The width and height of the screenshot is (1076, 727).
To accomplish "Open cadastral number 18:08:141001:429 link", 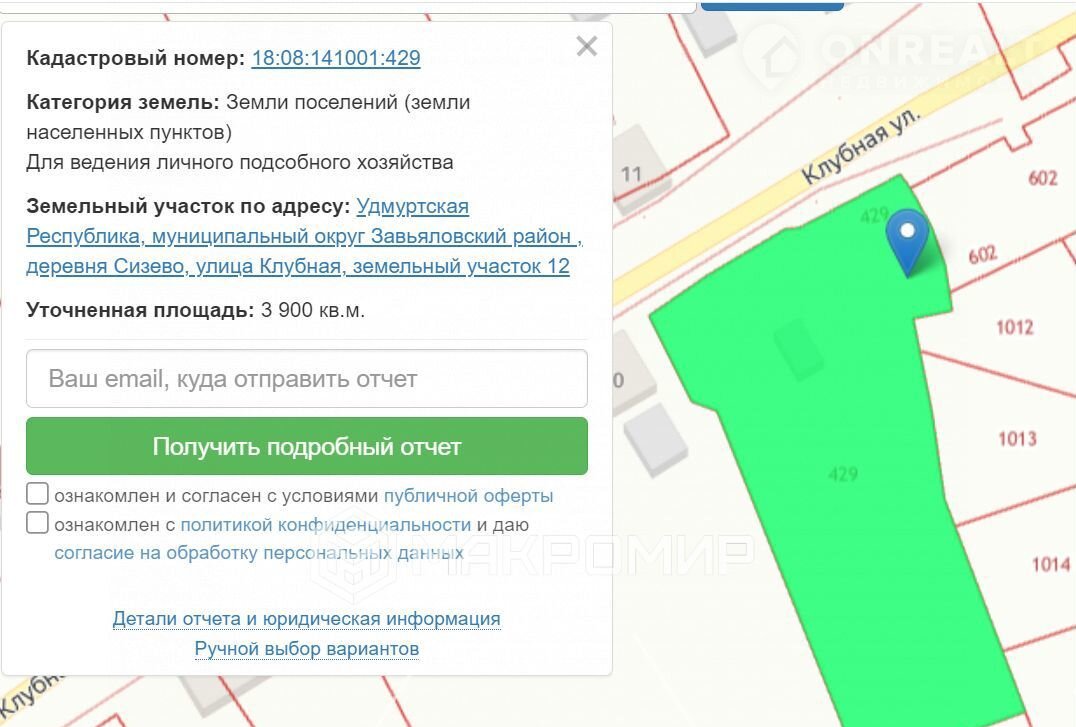I will pyautogui.click(x=335, y=58).
